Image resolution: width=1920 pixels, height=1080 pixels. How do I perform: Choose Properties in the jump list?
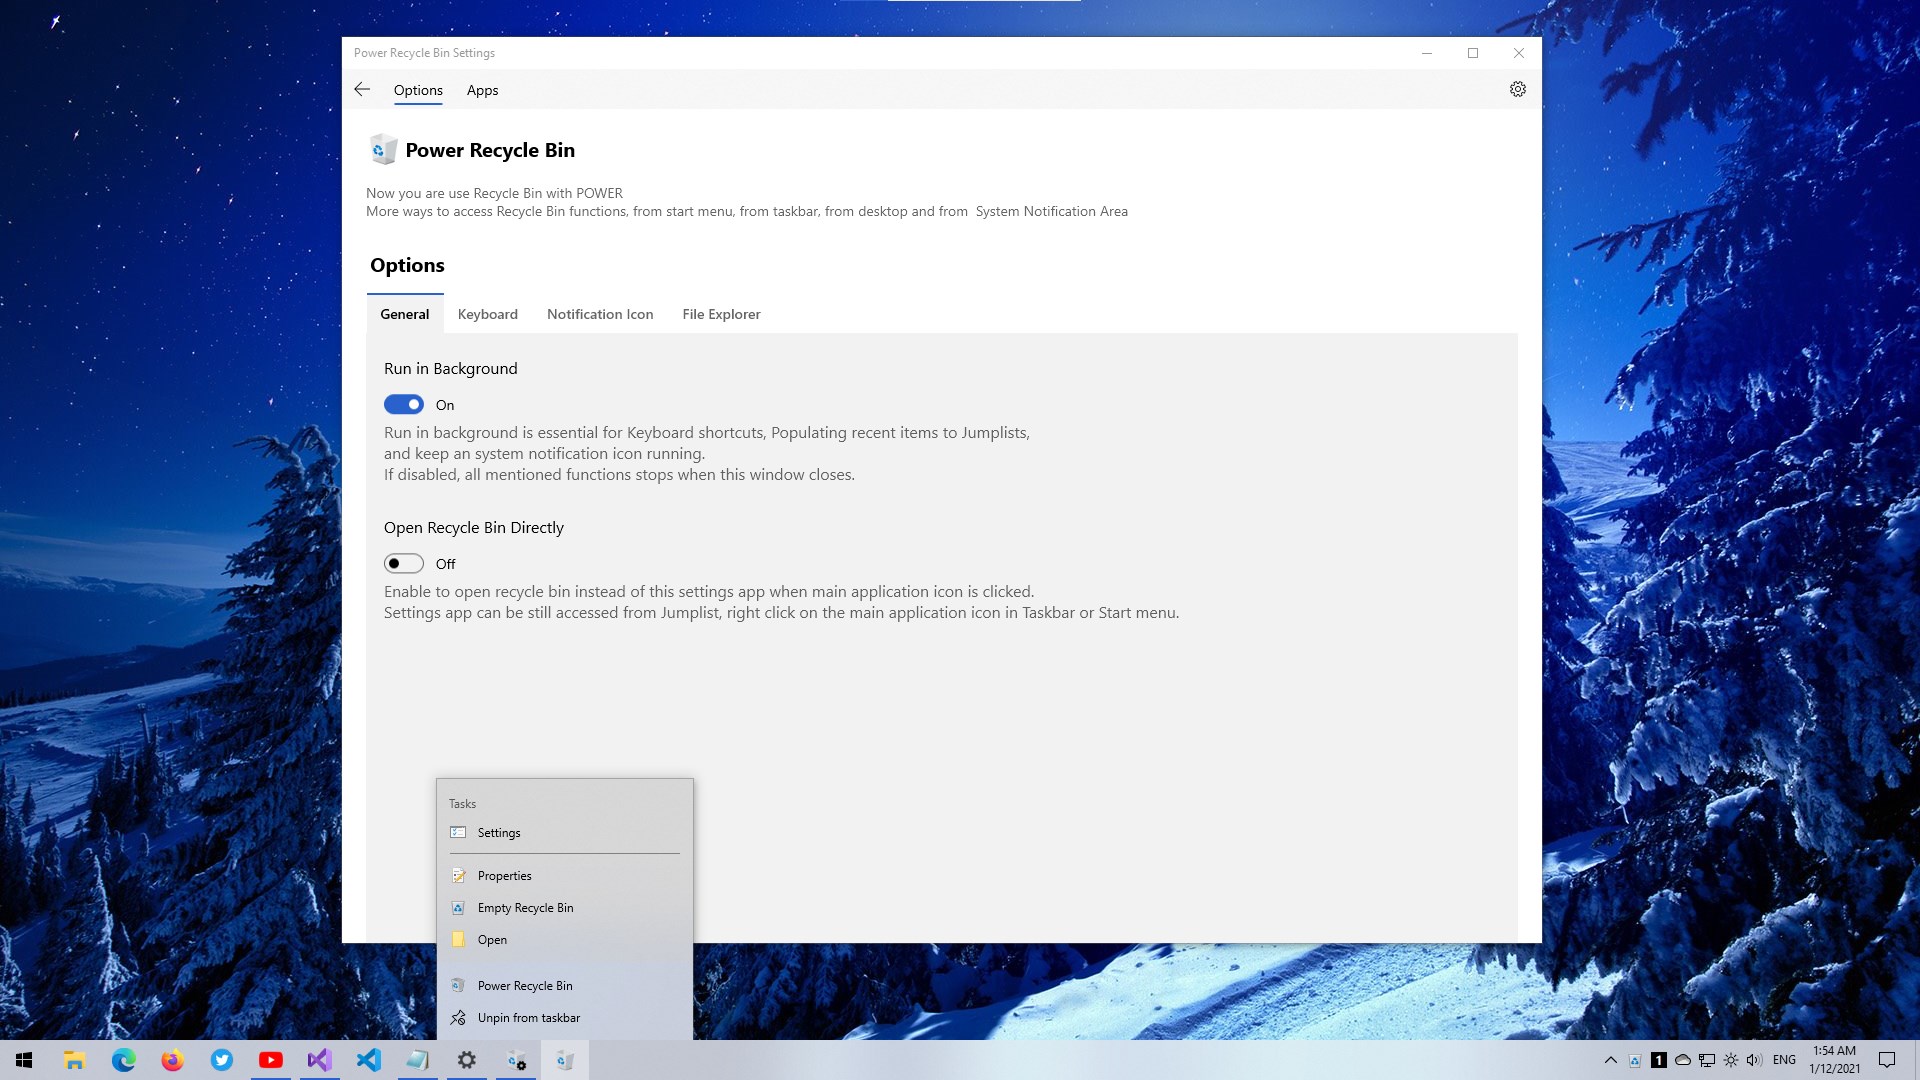(x=565, y=875)
